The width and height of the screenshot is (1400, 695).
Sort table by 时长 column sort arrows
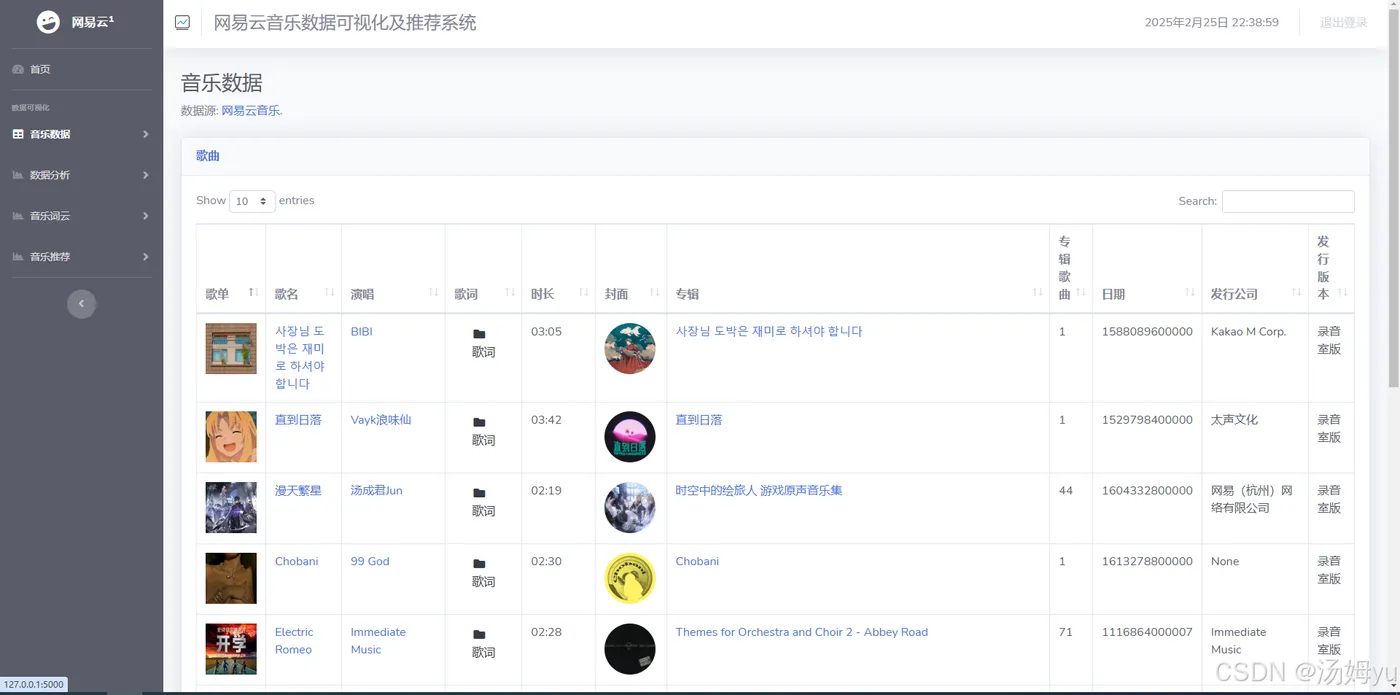click(583, 292)
